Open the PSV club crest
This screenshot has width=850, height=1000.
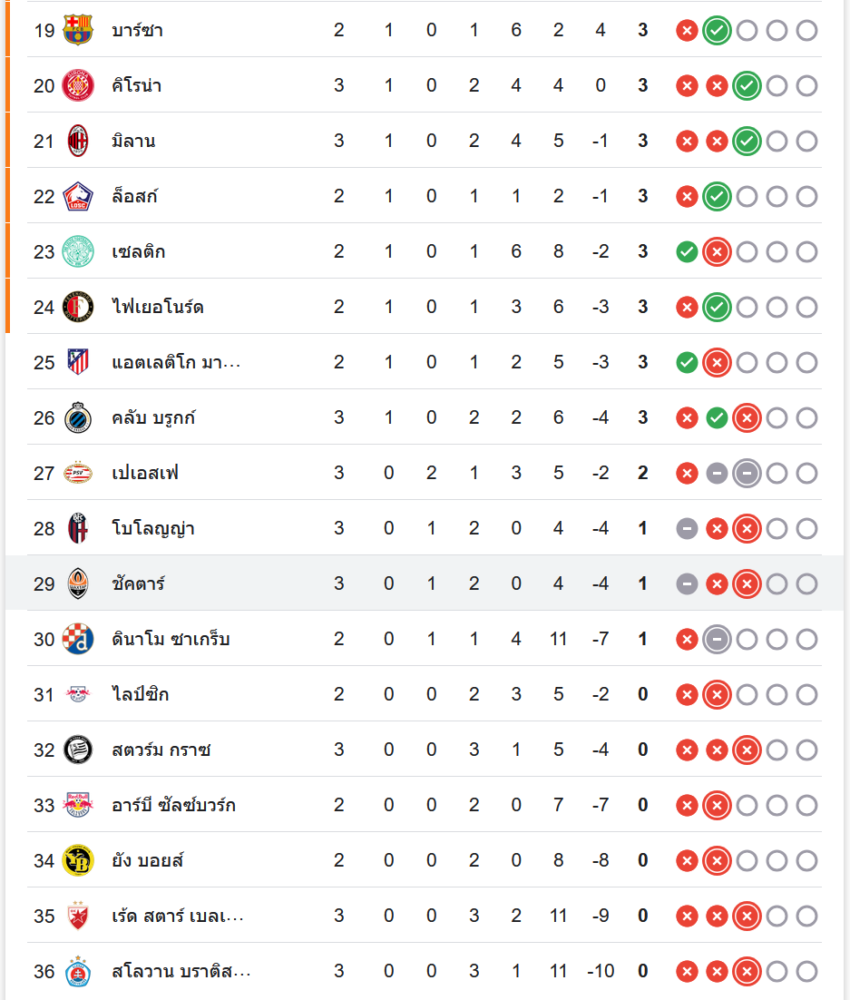tap(77, 473)
